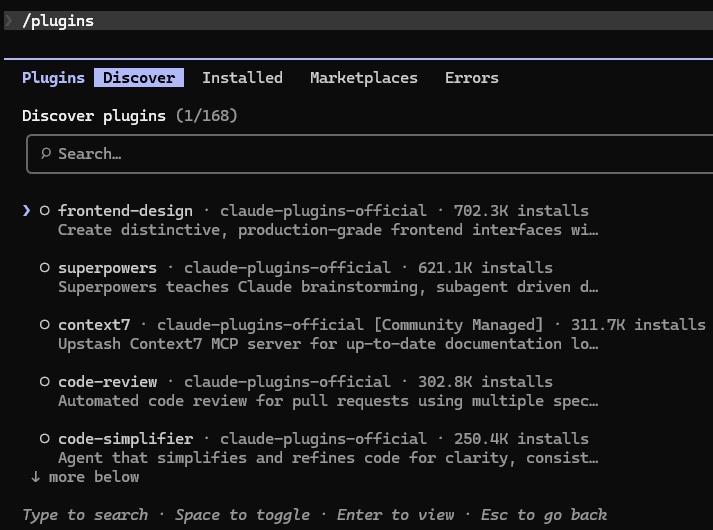Select the frontend-design plugin name
The image size is (713, 530).
126,211
